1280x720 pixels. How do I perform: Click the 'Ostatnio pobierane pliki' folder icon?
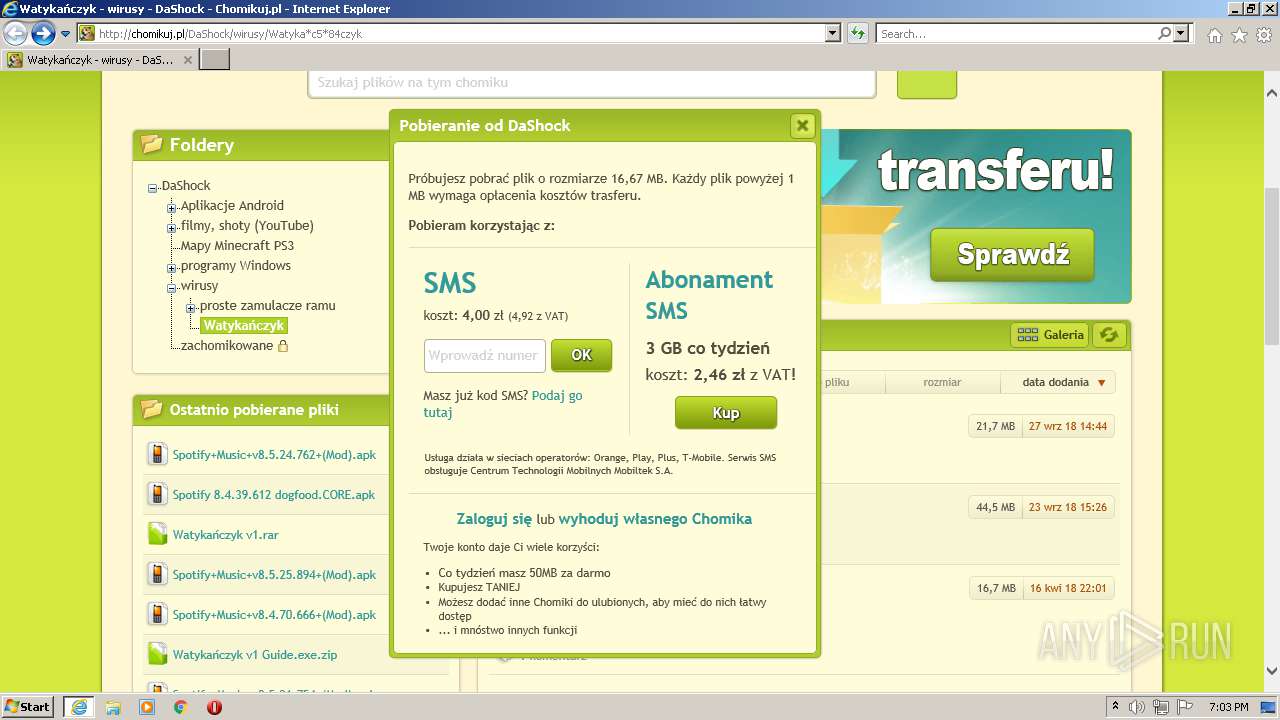[x=152, y=409]
